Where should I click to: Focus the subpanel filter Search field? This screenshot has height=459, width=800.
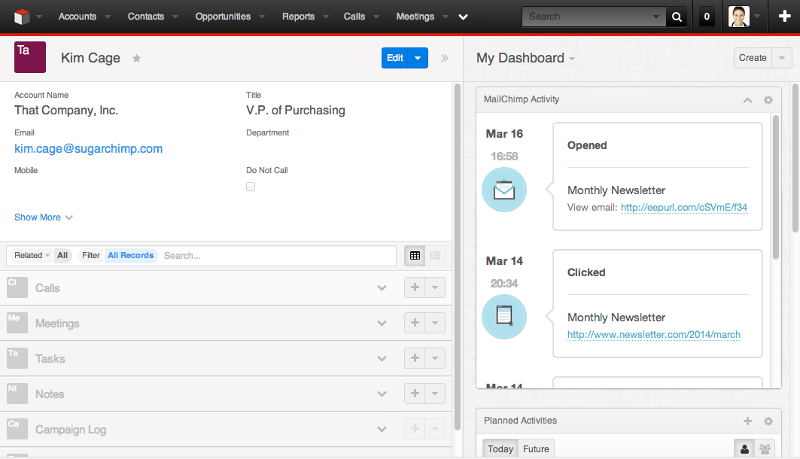(278, 256)
